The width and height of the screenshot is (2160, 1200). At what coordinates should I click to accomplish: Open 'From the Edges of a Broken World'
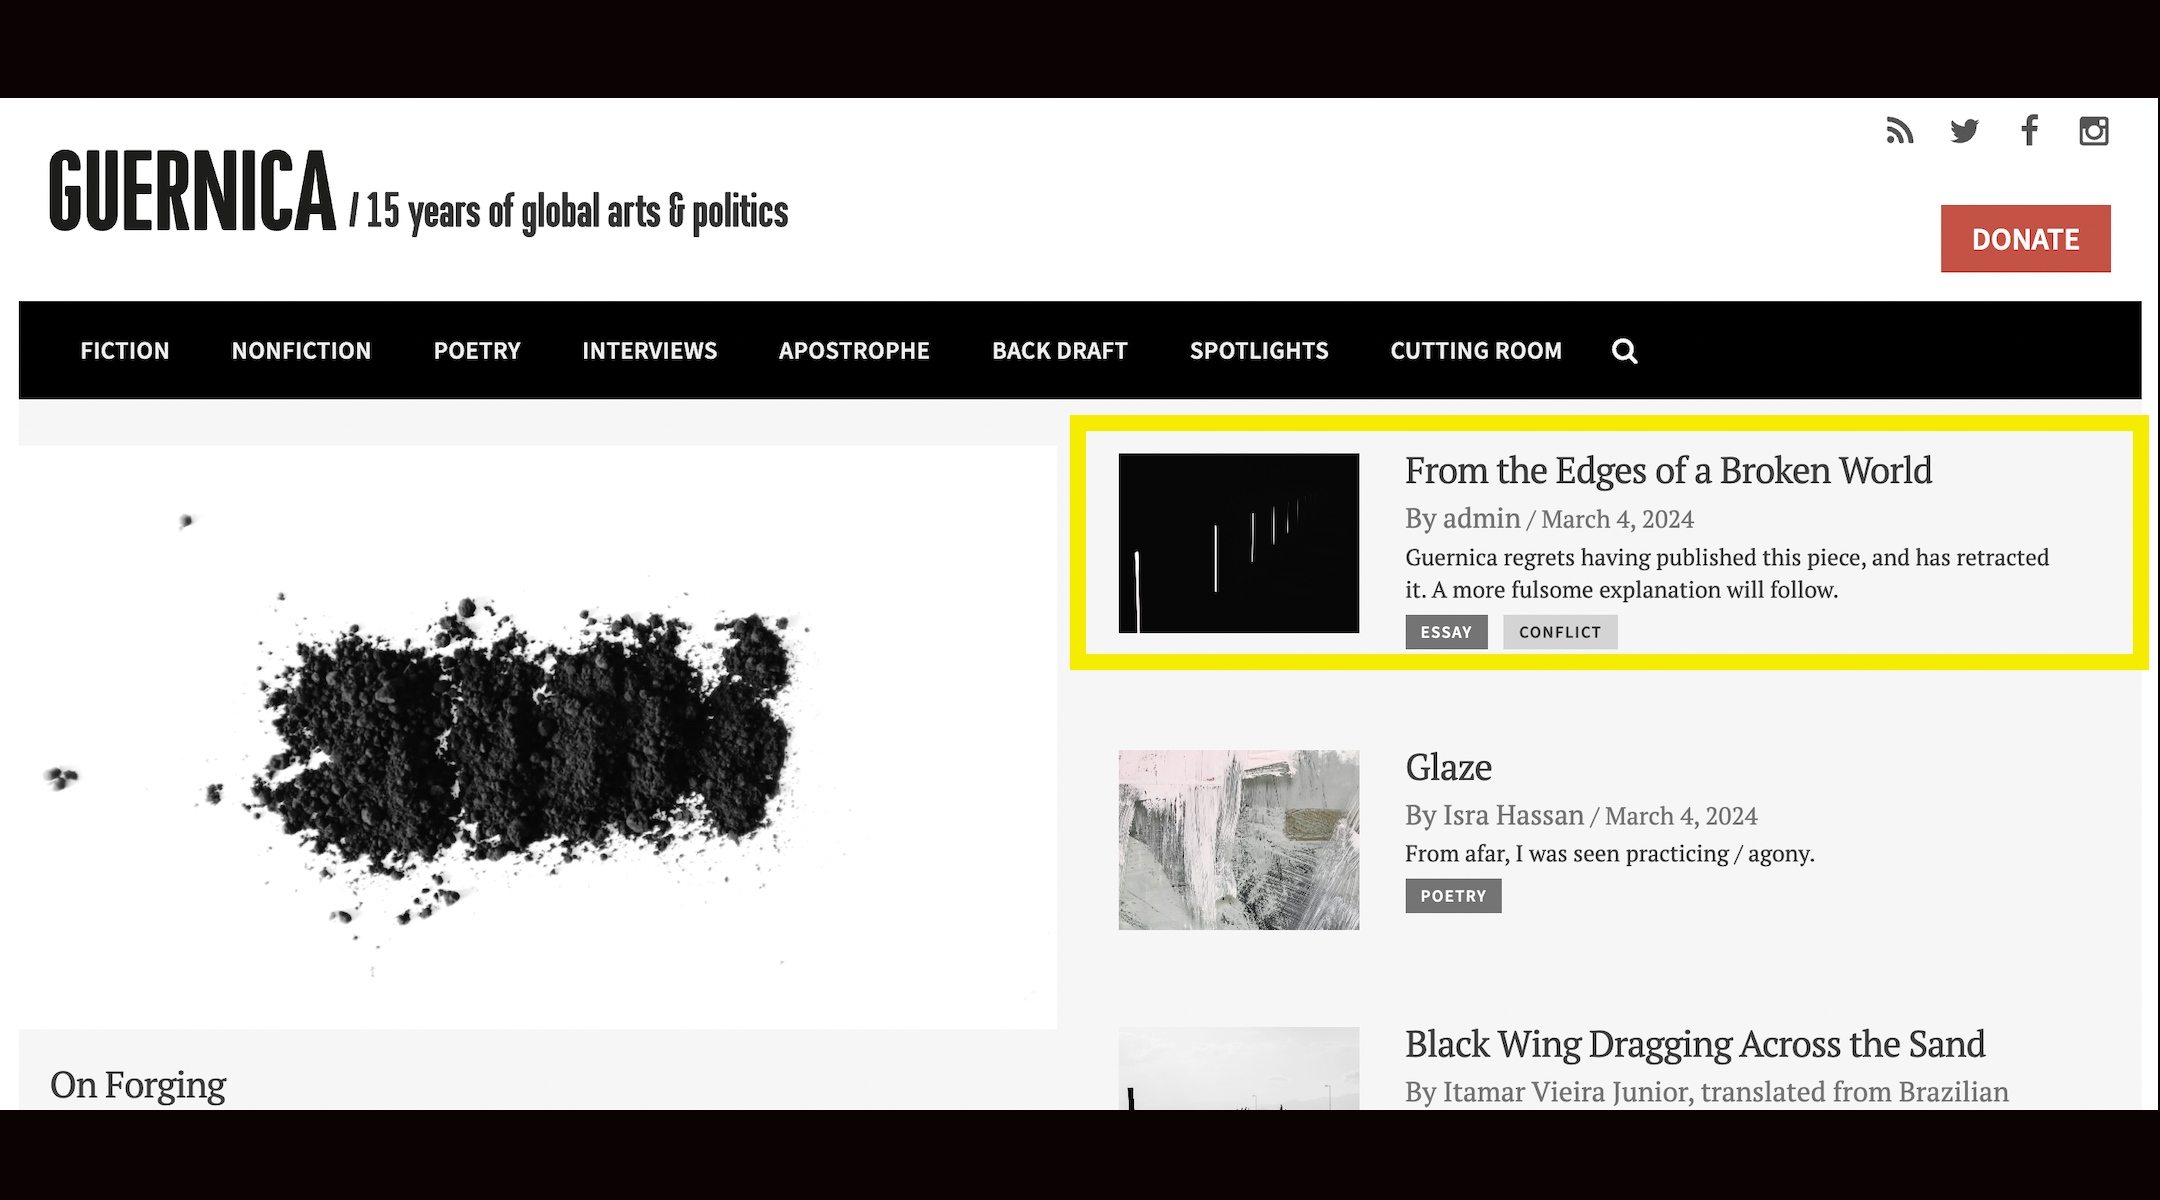pyautogui.click(x=1667, y=470)
